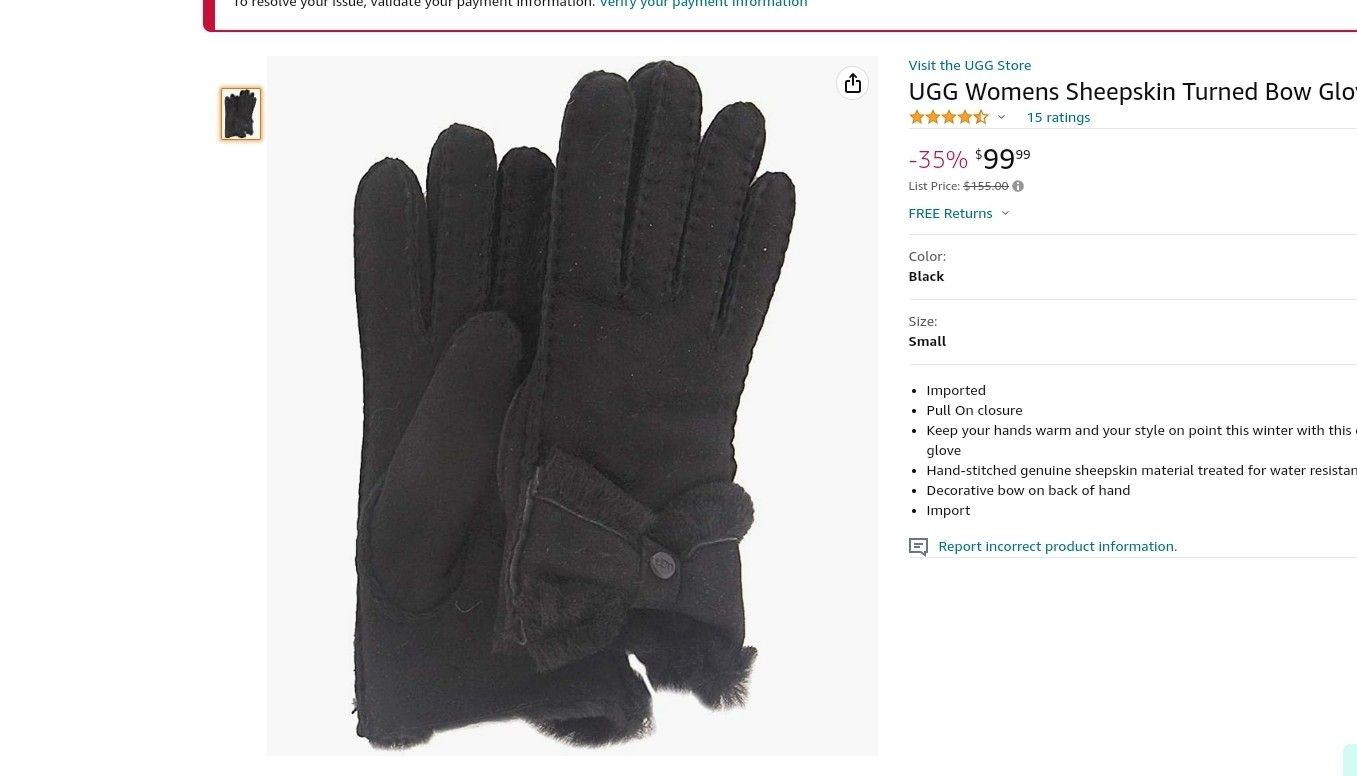Screen dimensions: 1357x776
Task: Click the teal widget in bottom-right corner
Action: pos(1350,760)
